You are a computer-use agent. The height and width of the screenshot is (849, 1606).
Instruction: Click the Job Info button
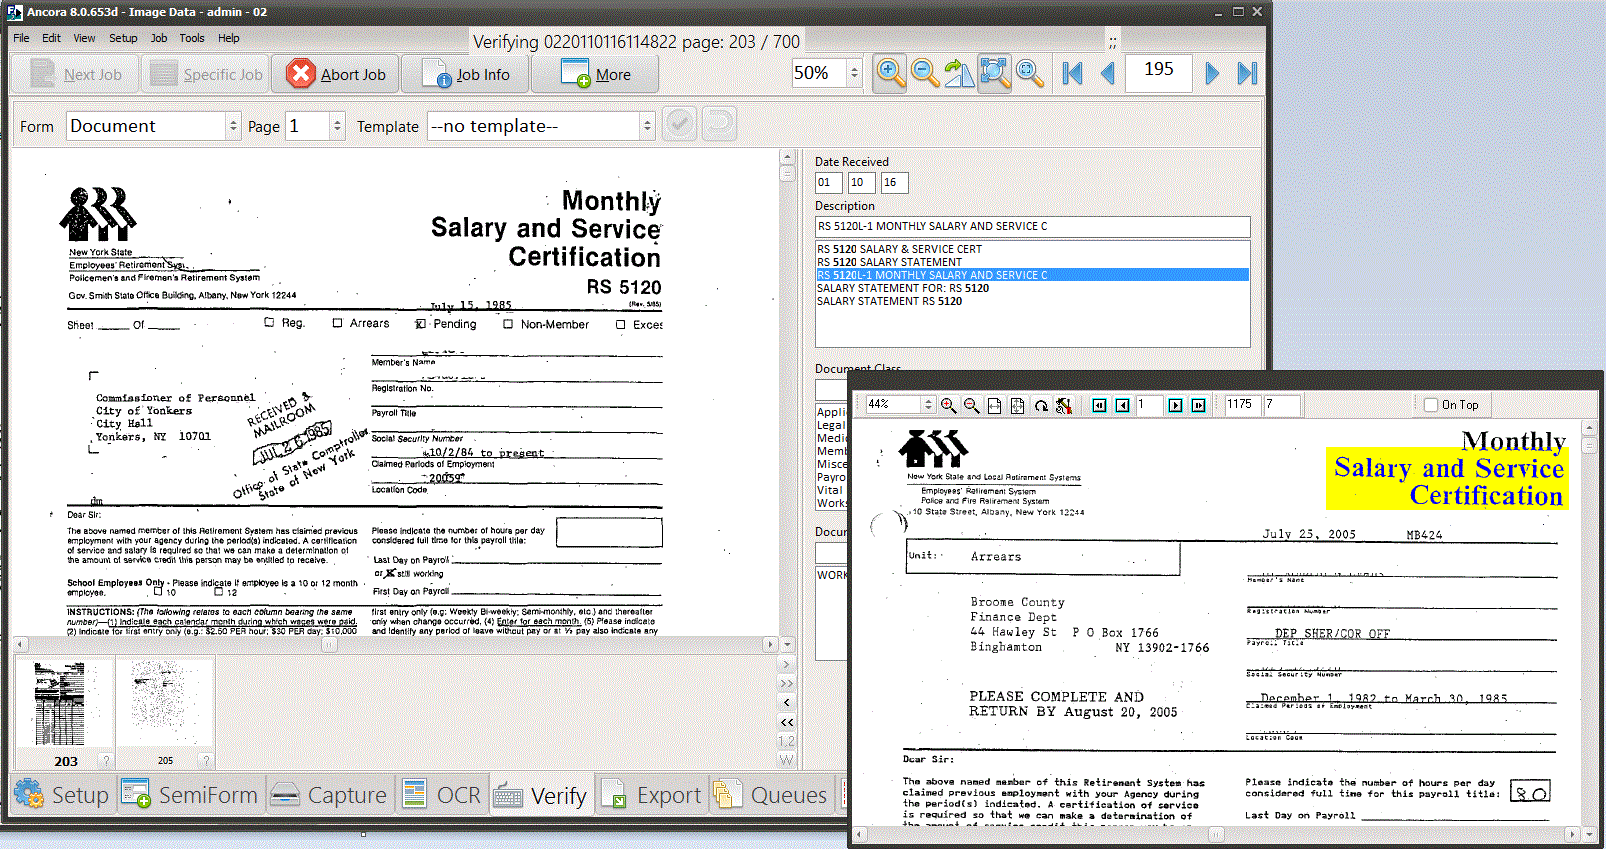point(466,74)
